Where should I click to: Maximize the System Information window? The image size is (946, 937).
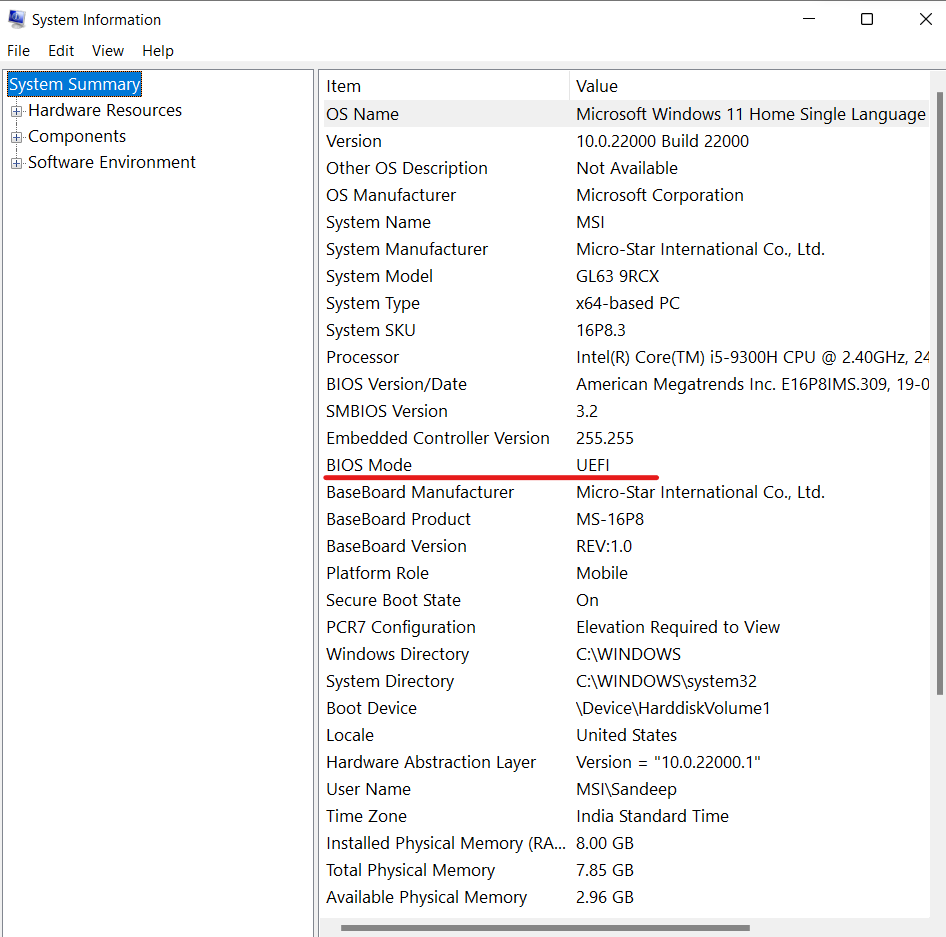click(867, 19)
